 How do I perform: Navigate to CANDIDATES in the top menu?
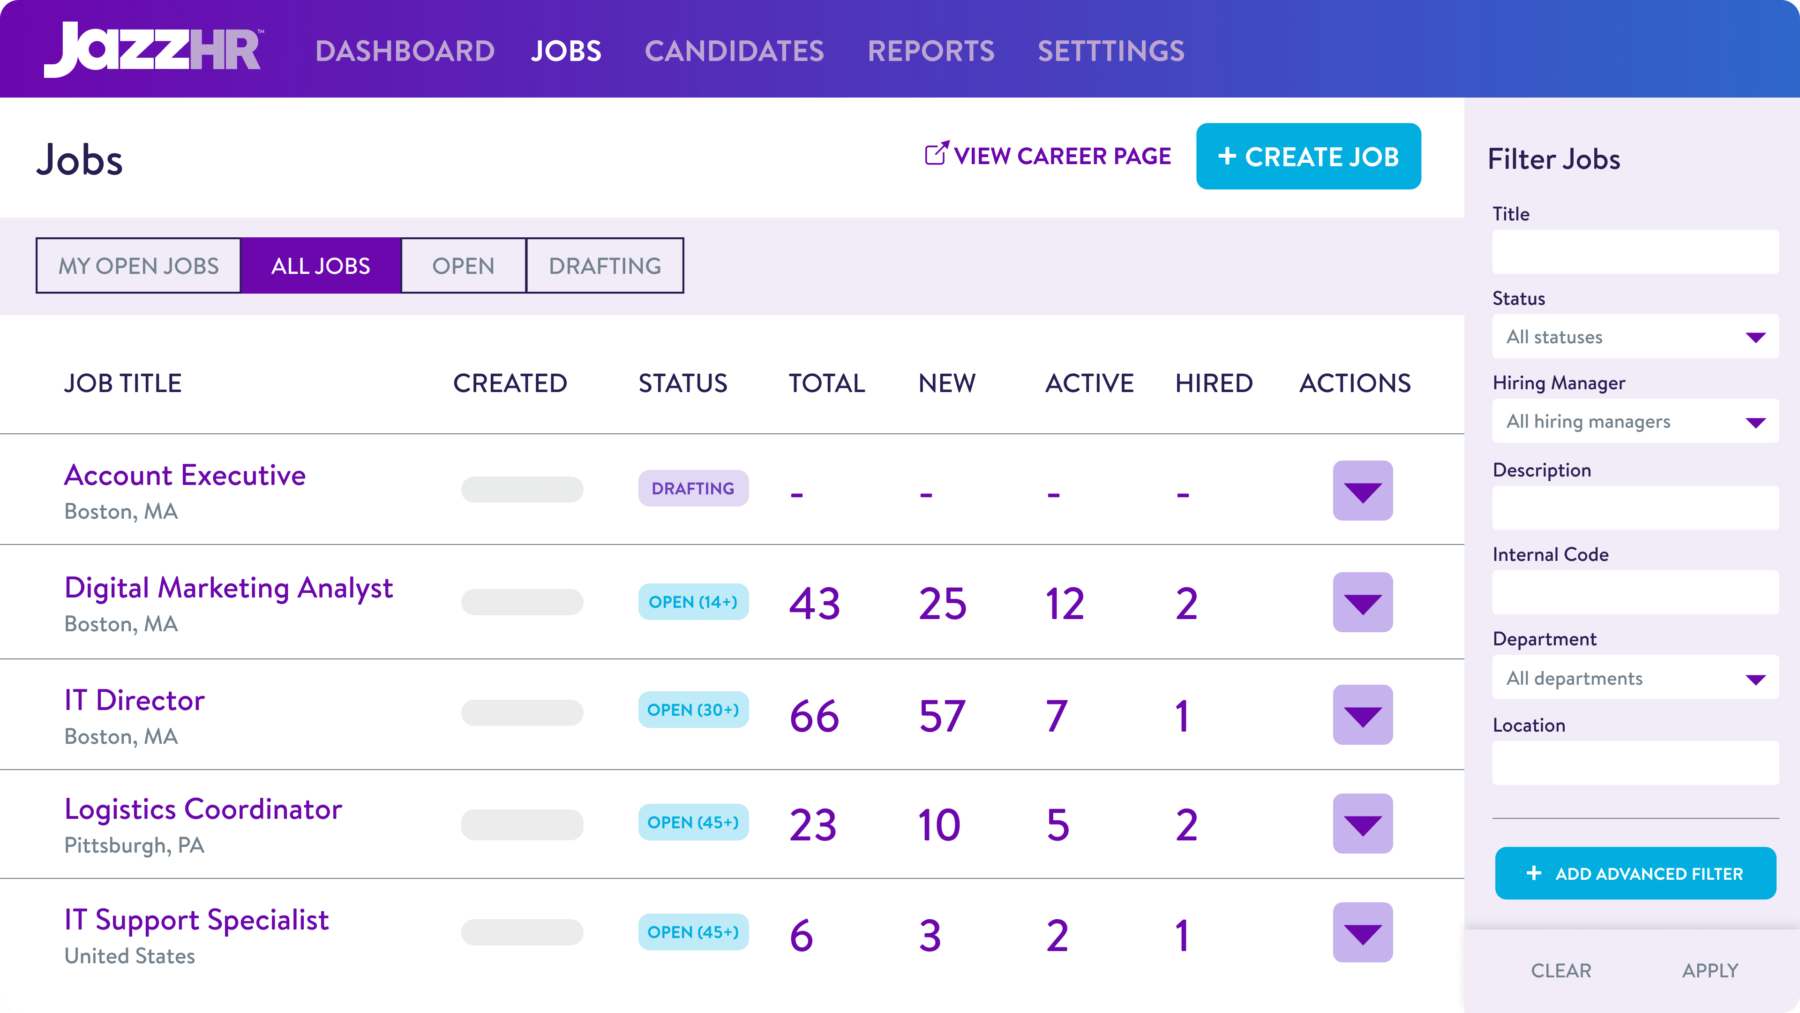(x=735, y=50)
